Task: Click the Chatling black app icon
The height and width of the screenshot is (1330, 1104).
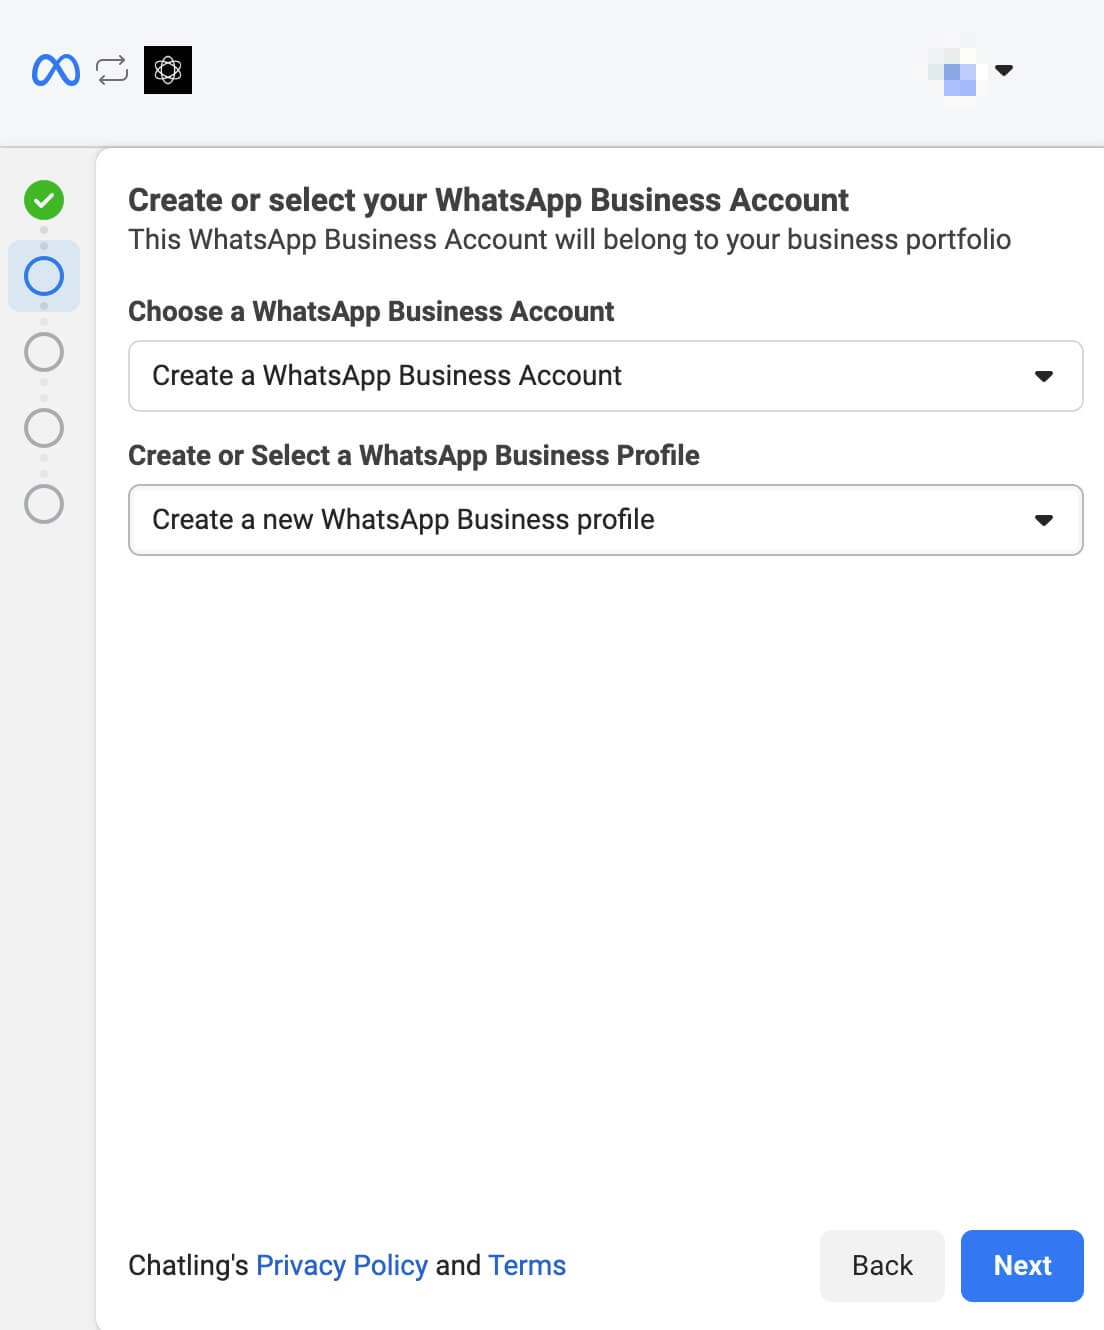Action: pyautogui.click(x=168, y=70)
